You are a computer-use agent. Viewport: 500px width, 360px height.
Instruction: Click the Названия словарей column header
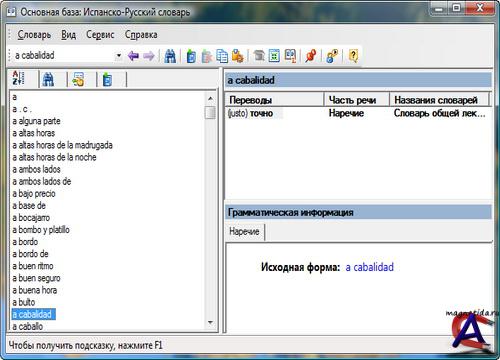(439, 100)
